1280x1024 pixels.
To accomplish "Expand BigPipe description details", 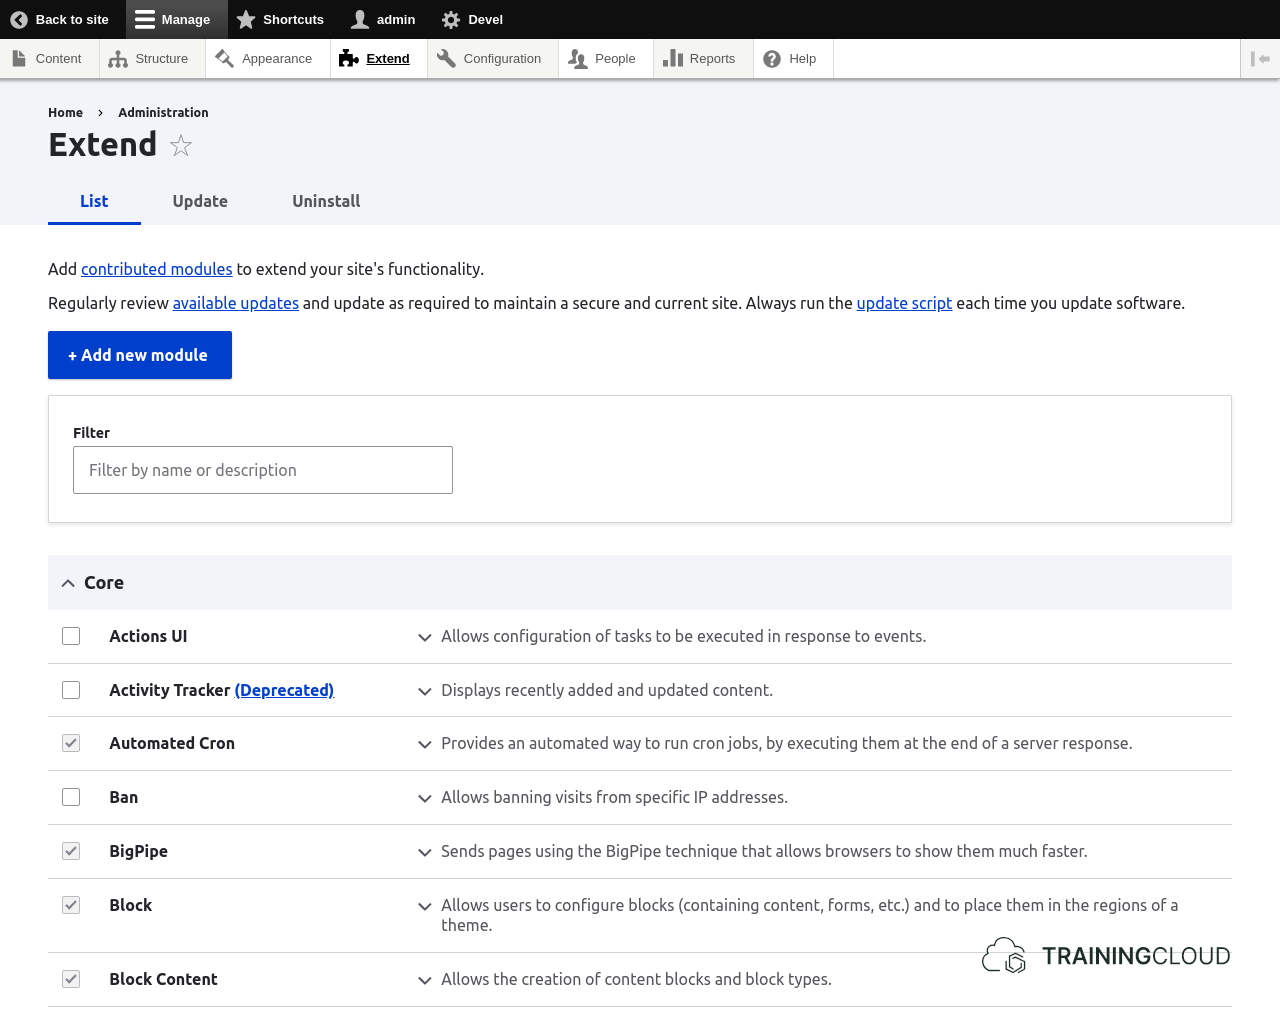I will click(x=425, y=852).
